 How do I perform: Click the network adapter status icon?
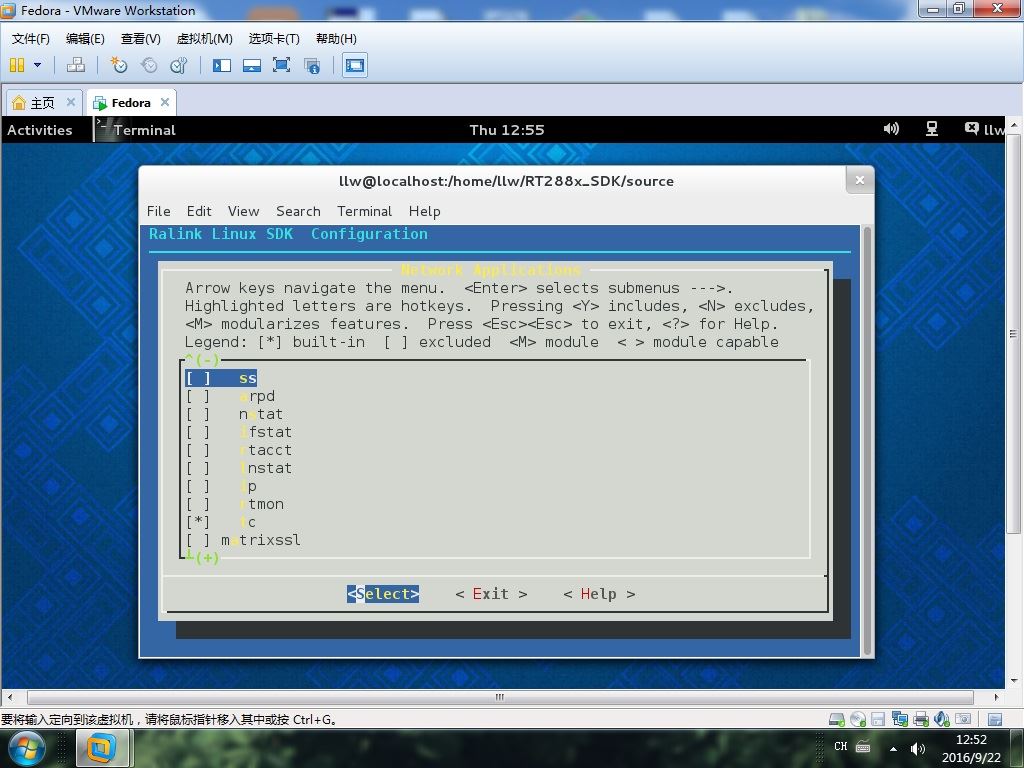coord(900,719)
